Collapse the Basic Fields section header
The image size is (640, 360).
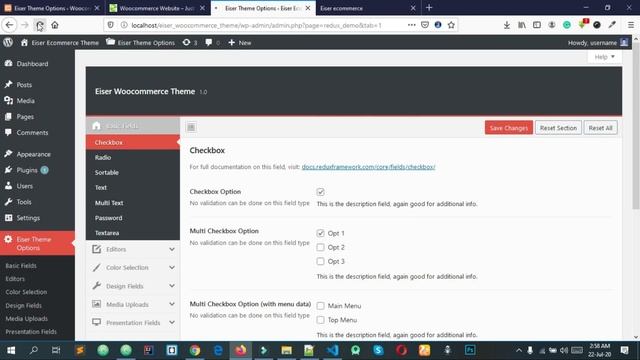click(x=133, y=126)
